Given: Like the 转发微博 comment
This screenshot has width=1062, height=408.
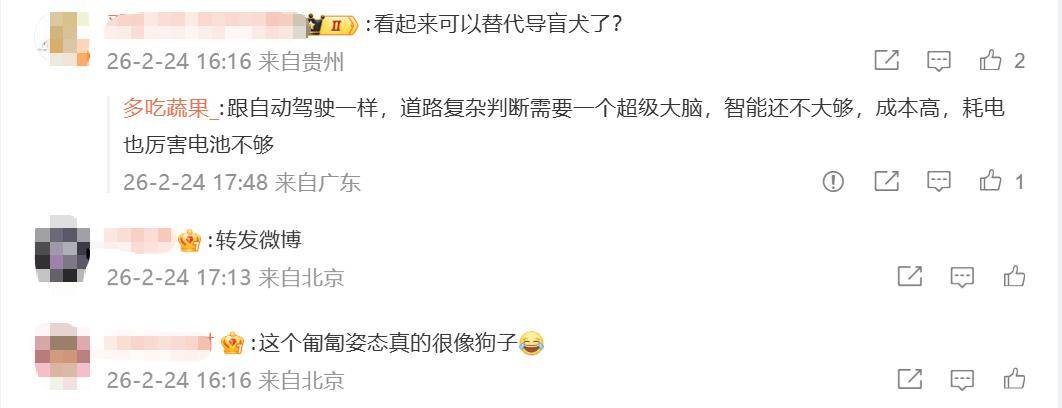Looking at the screenshot, I should 1014,276.
